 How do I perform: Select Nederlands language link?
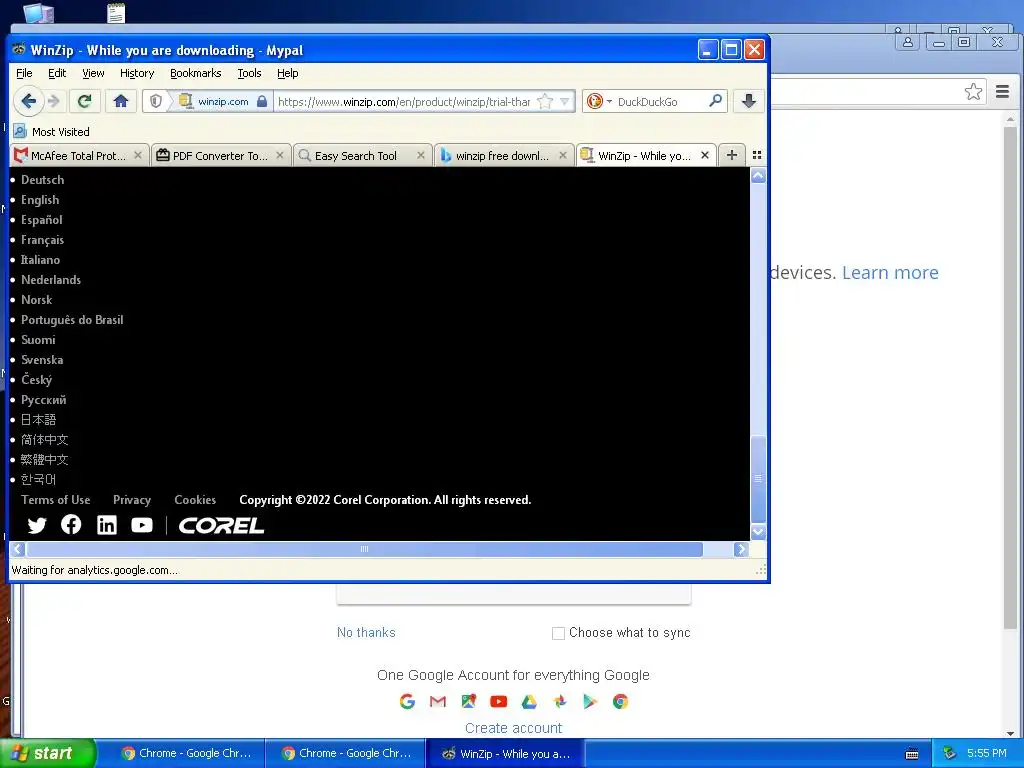pyautogui.click(x=51, y=280)
